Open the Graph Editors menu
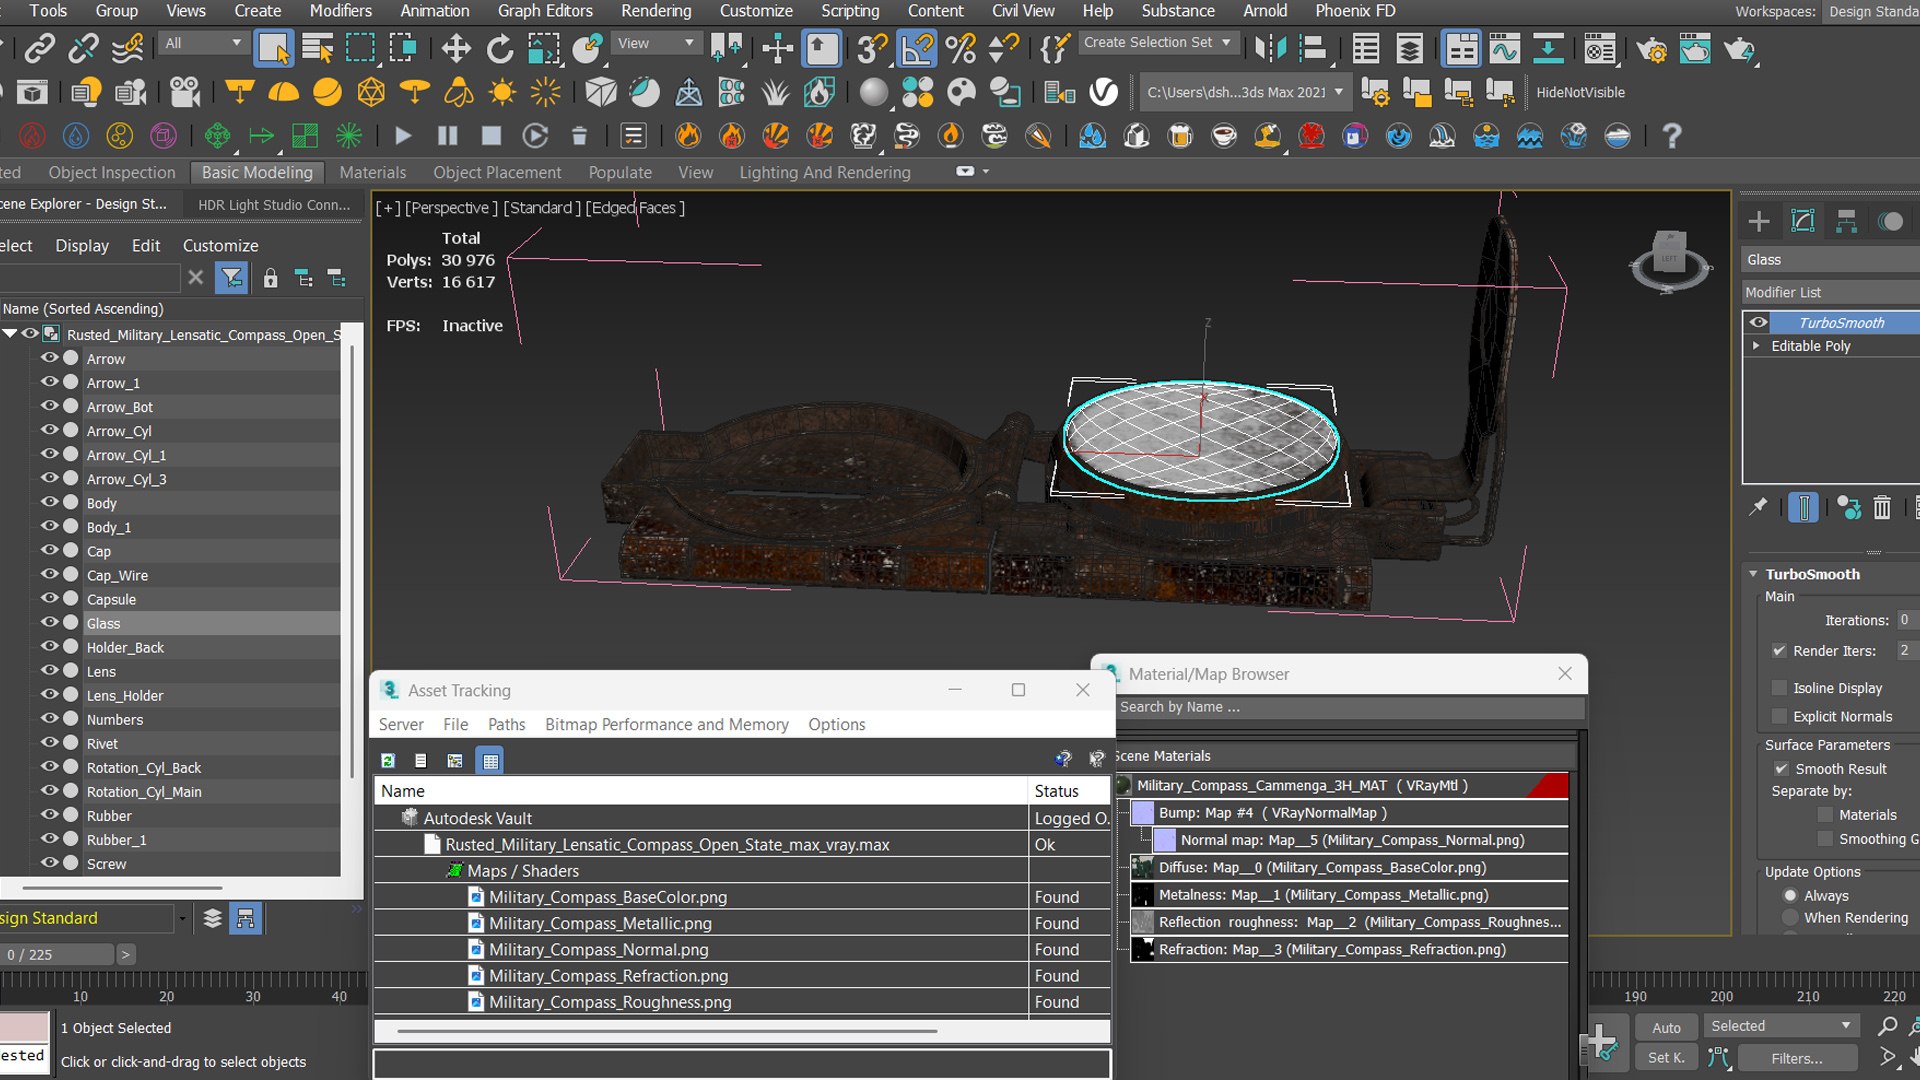 (x=545, y=11)
